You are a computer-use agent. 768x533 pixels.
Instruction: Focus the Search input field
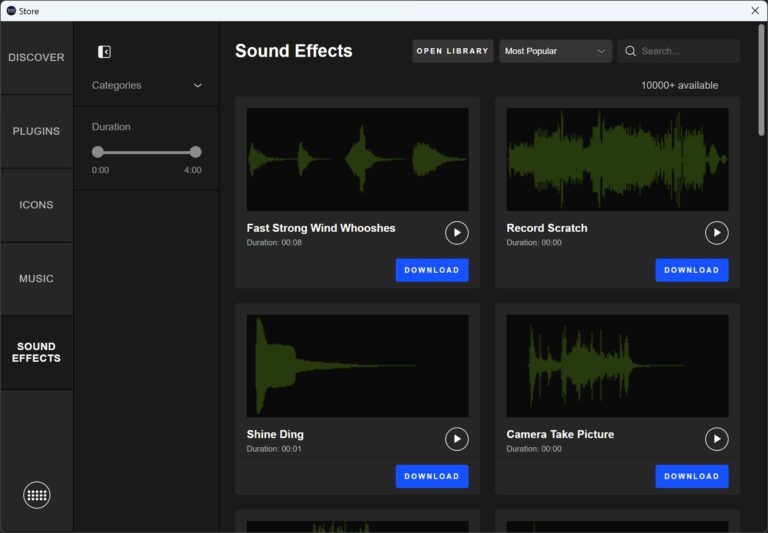[x=686, y=51]
